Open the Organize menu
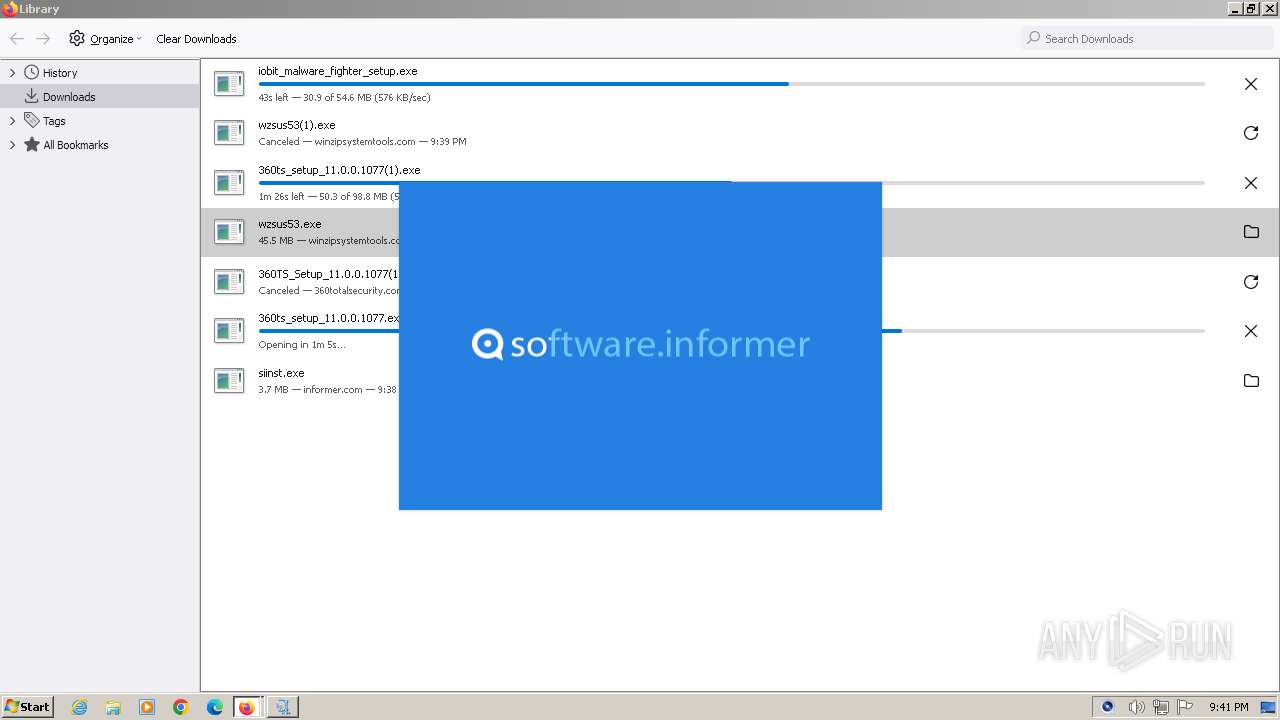This screenshot has width=1280, height=720. tap(105, 39)
